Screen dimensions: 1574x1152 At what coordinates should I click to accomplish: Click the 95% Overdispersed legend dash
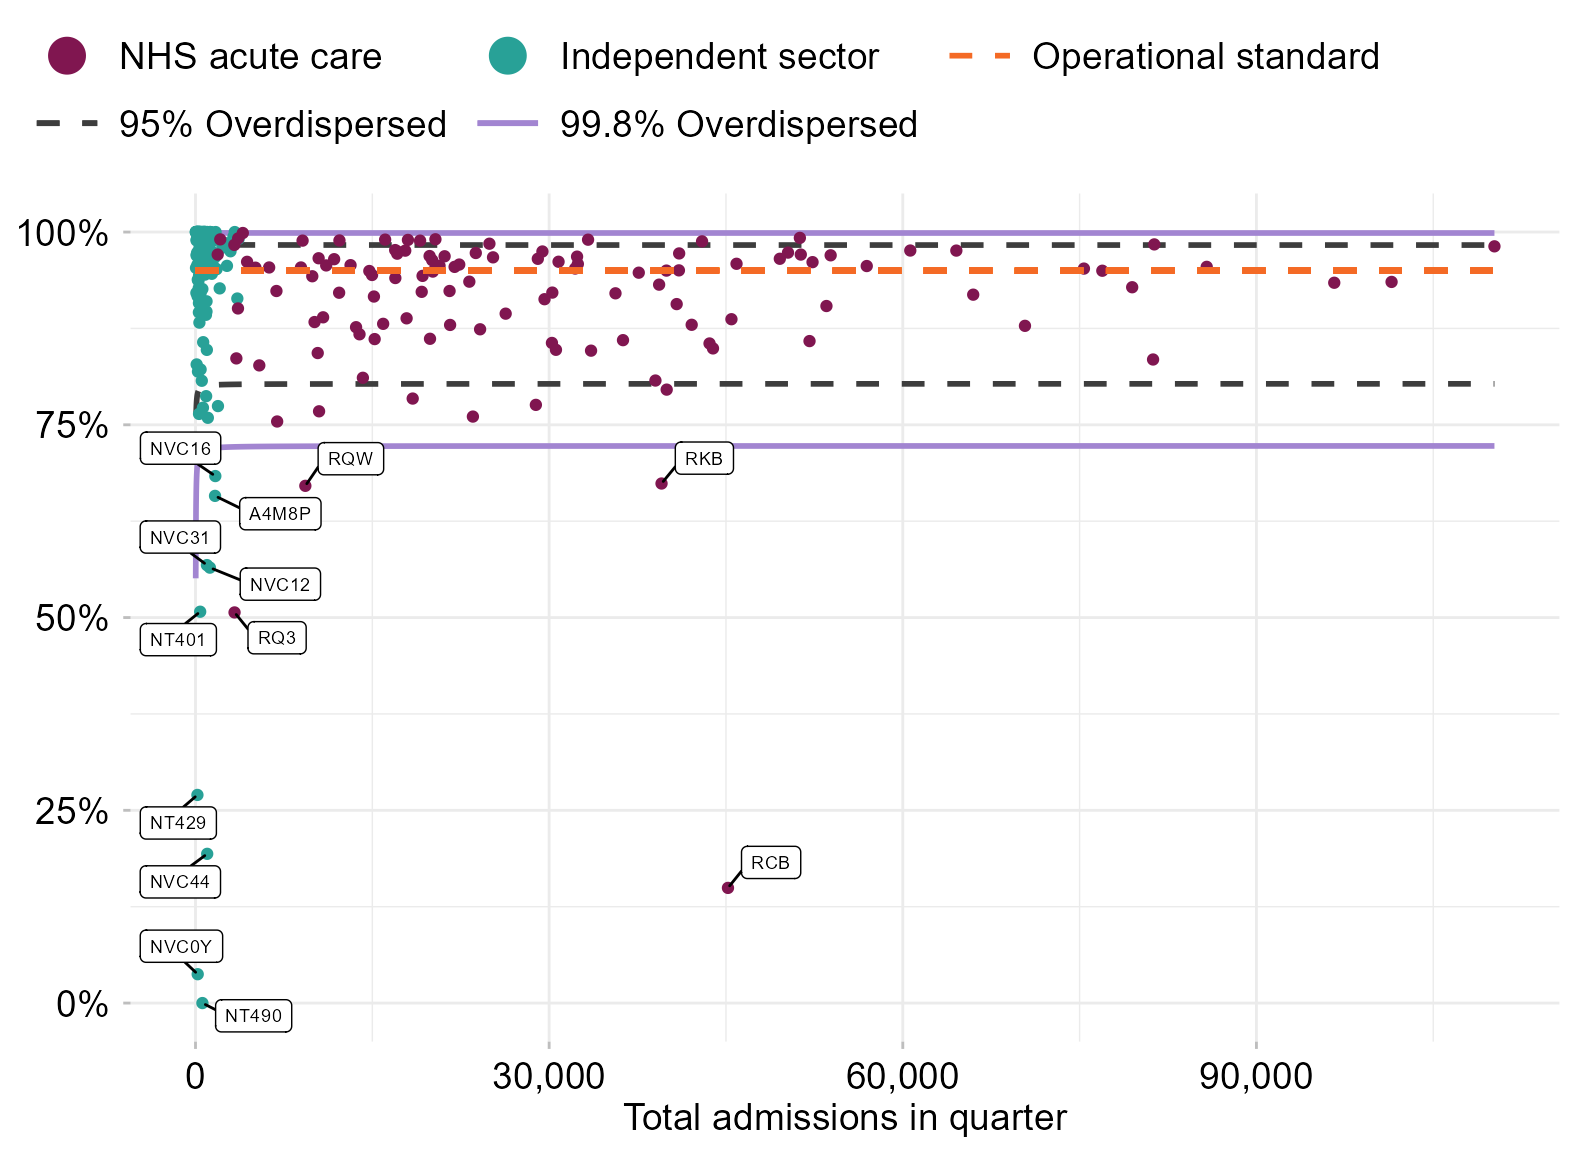(x=67, y=124)
